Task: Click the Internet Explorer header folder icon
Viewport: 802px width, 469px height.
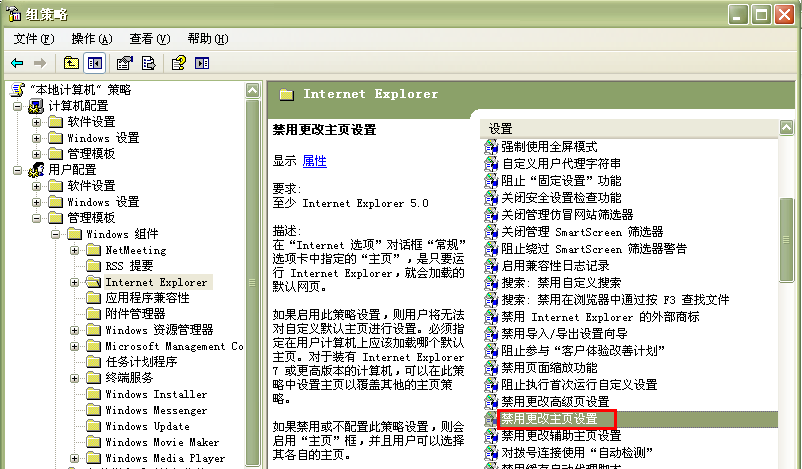Action: pyautogui.click(x=286, y=95)
